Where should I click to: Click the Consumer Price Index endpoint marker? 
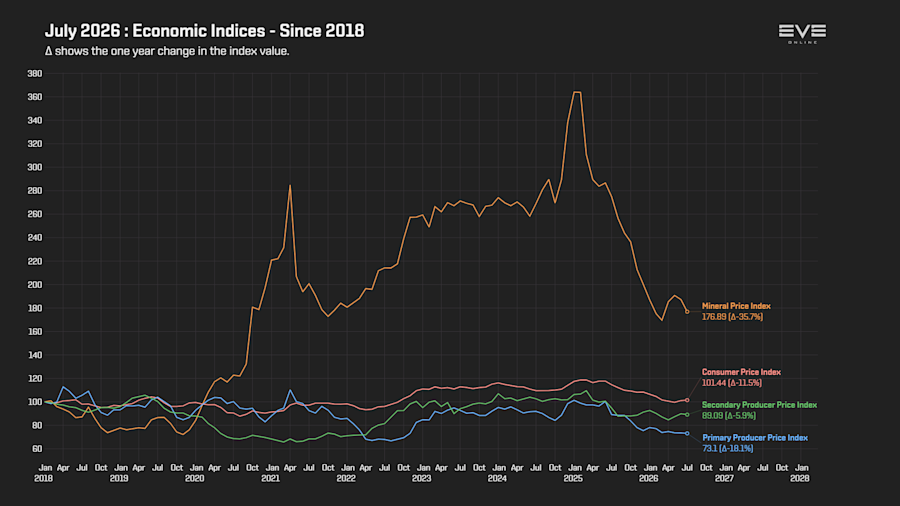click(x=687, y=400)
